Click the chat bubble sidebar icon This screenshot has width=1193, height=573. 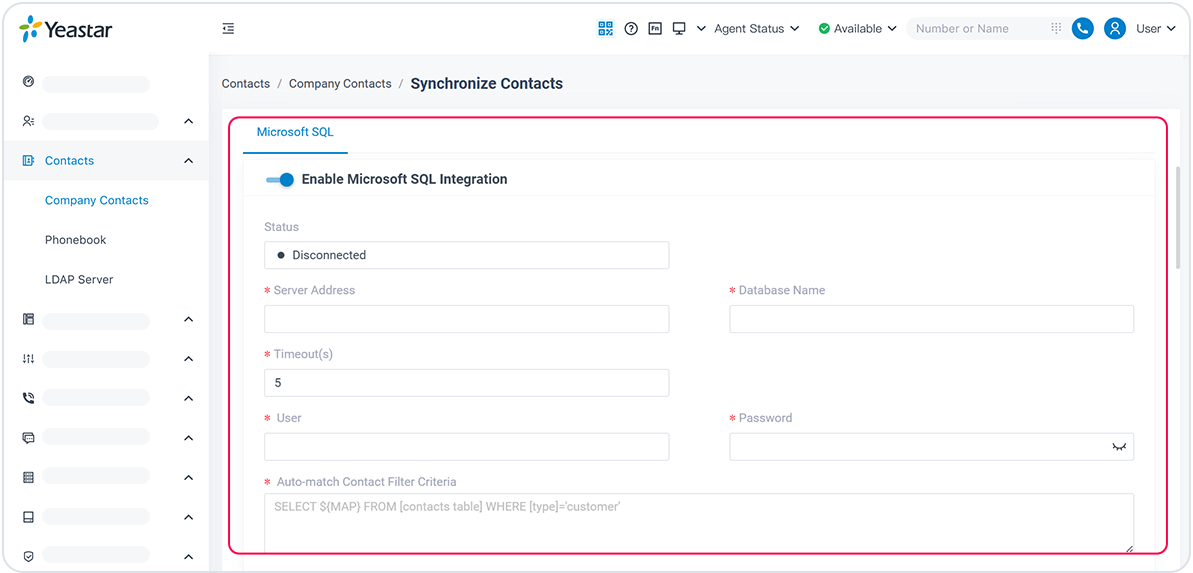click(28, 438)
